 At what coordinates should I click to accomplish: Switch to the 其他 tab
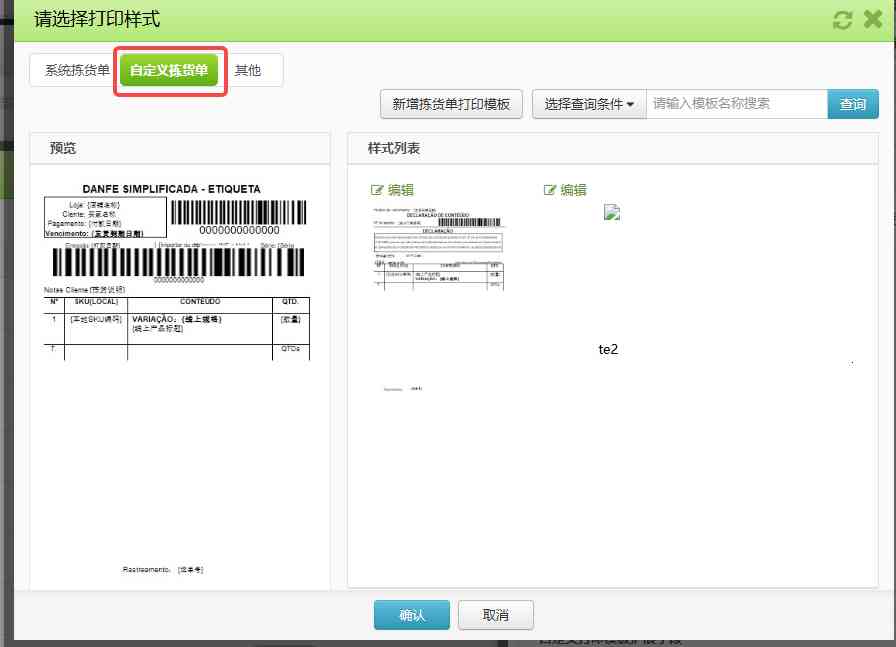[x=253, y=70]
